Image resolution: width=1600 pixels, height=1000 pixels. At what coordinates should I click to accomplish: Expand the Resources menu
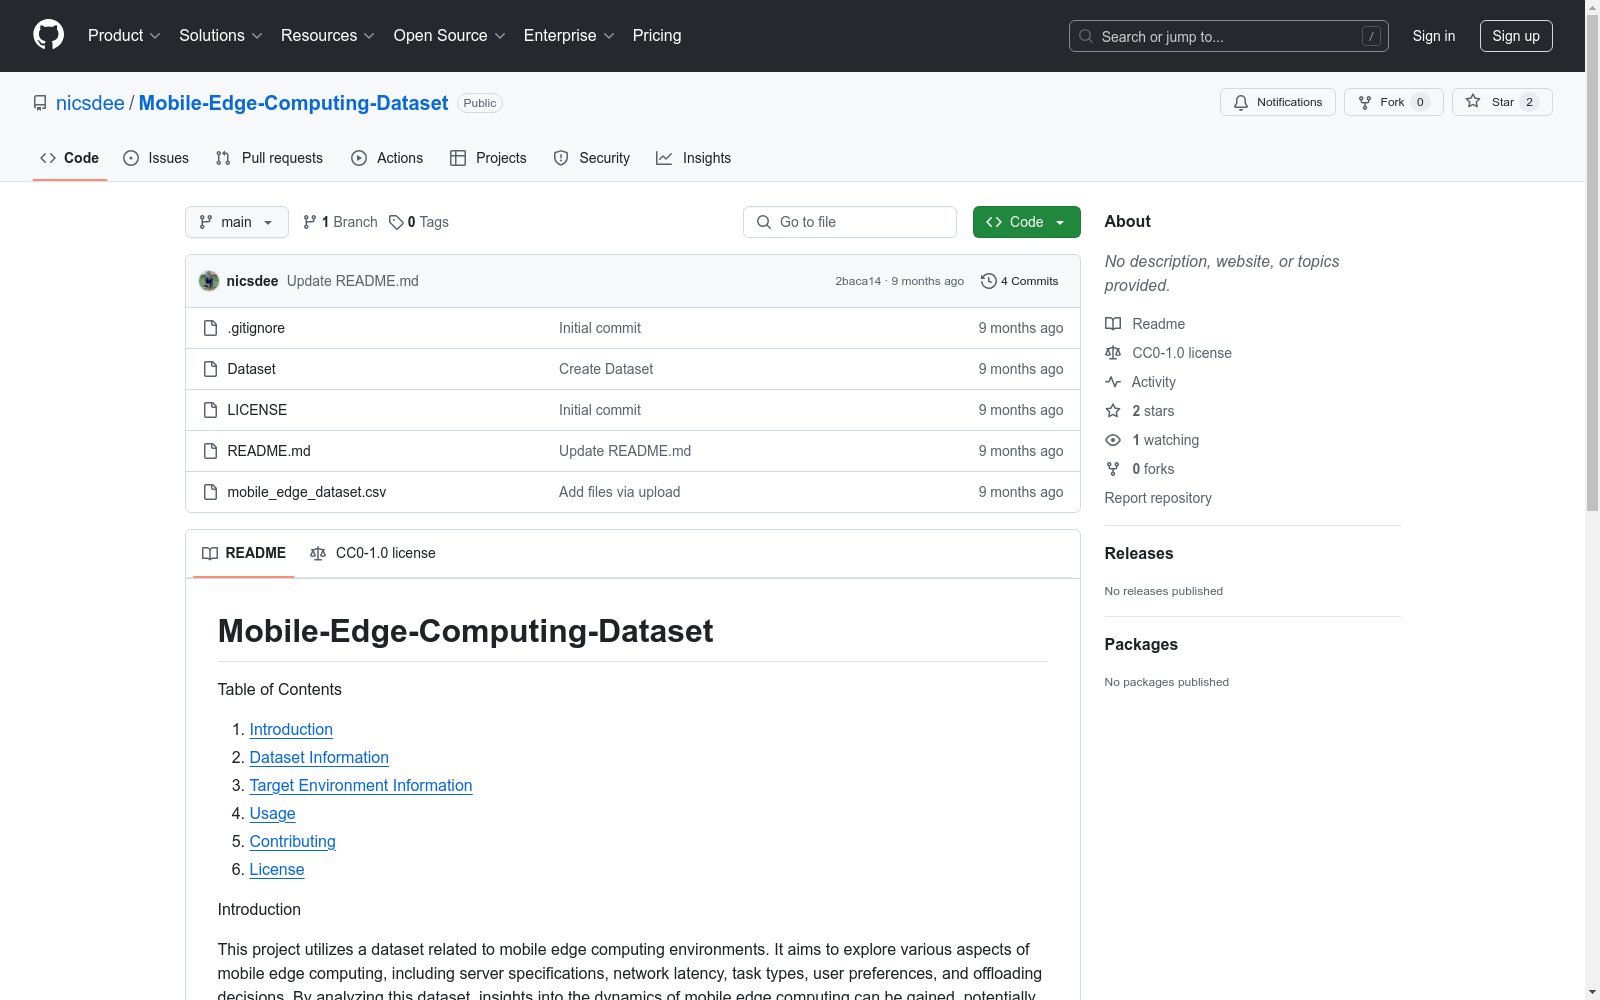tap(328, 35)
